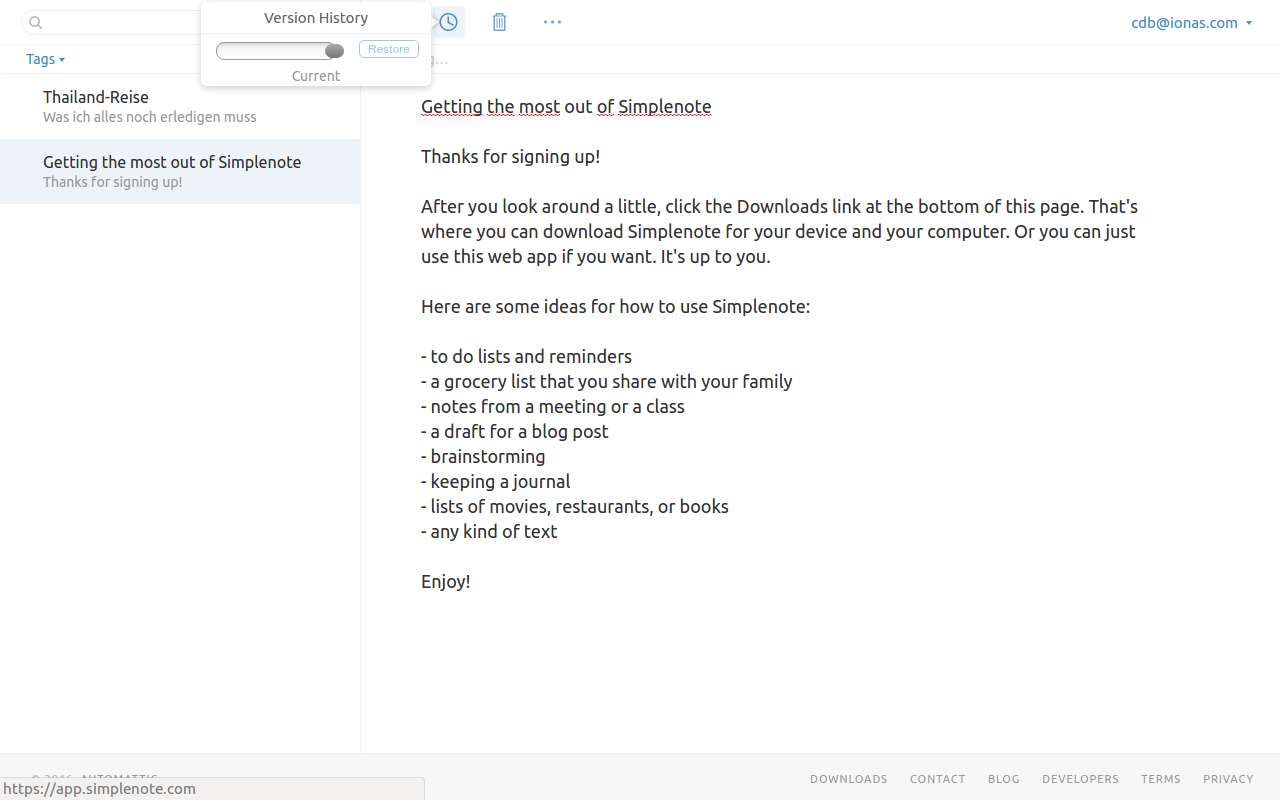
Task: Click the '- to do lists and reminders' line
Action: 526,357
